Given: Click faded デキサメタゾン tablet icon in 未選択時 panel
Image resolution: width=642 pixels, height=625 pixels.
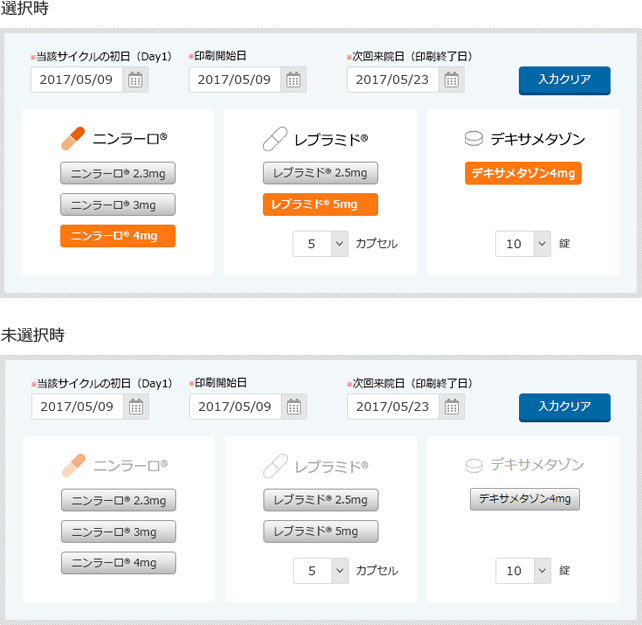Looking at the screenshot, I should coord(474,466).
